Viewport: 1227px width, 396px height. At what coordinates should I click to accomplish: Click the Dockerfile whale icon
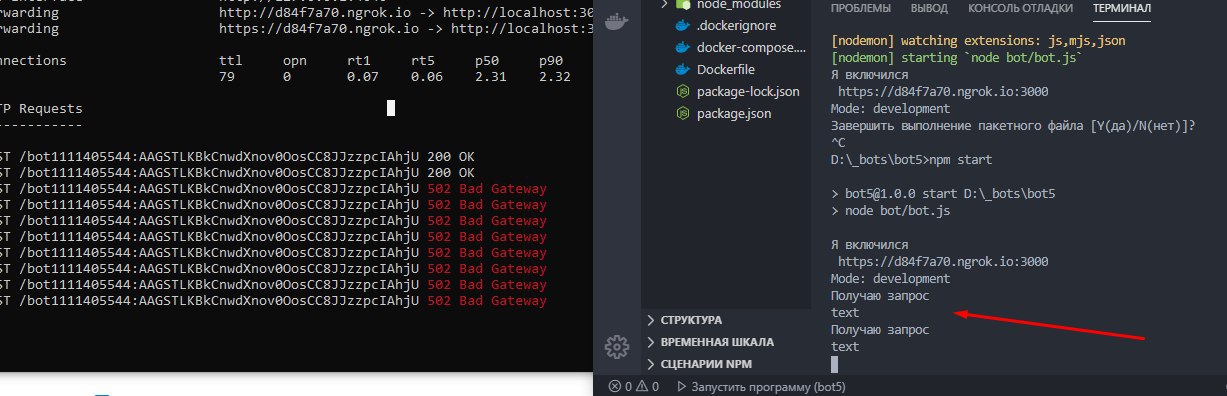click(x=683, y=70)
